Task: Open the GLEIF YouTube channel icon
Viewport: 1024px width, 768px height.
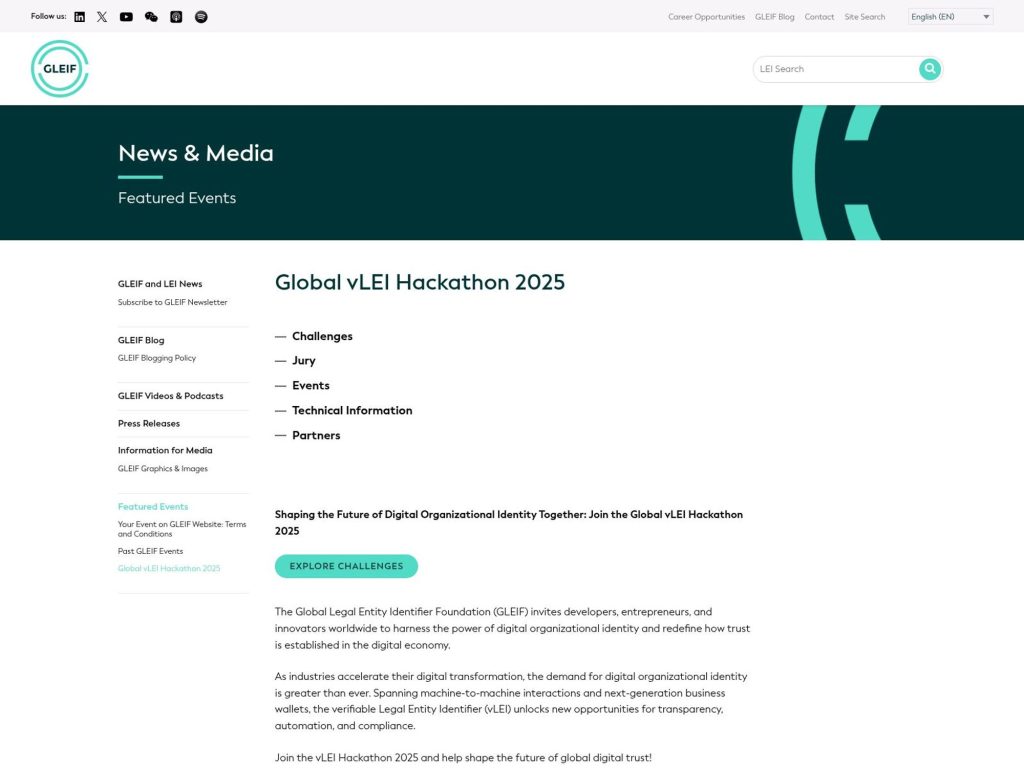Action: (126, 16)
